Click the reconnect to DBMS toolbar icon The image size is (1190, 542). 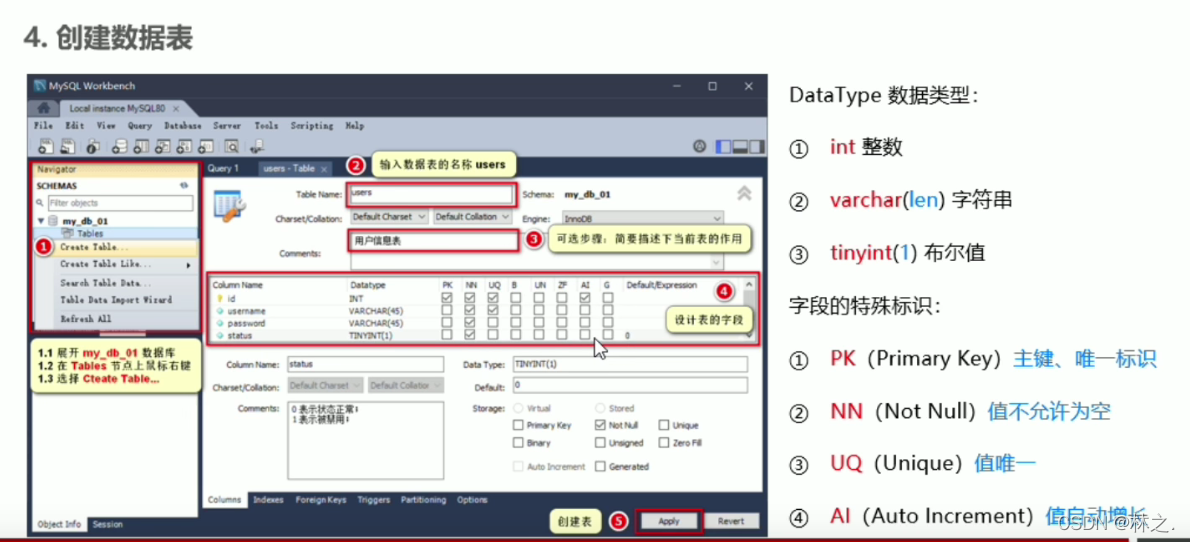(257, 147)
